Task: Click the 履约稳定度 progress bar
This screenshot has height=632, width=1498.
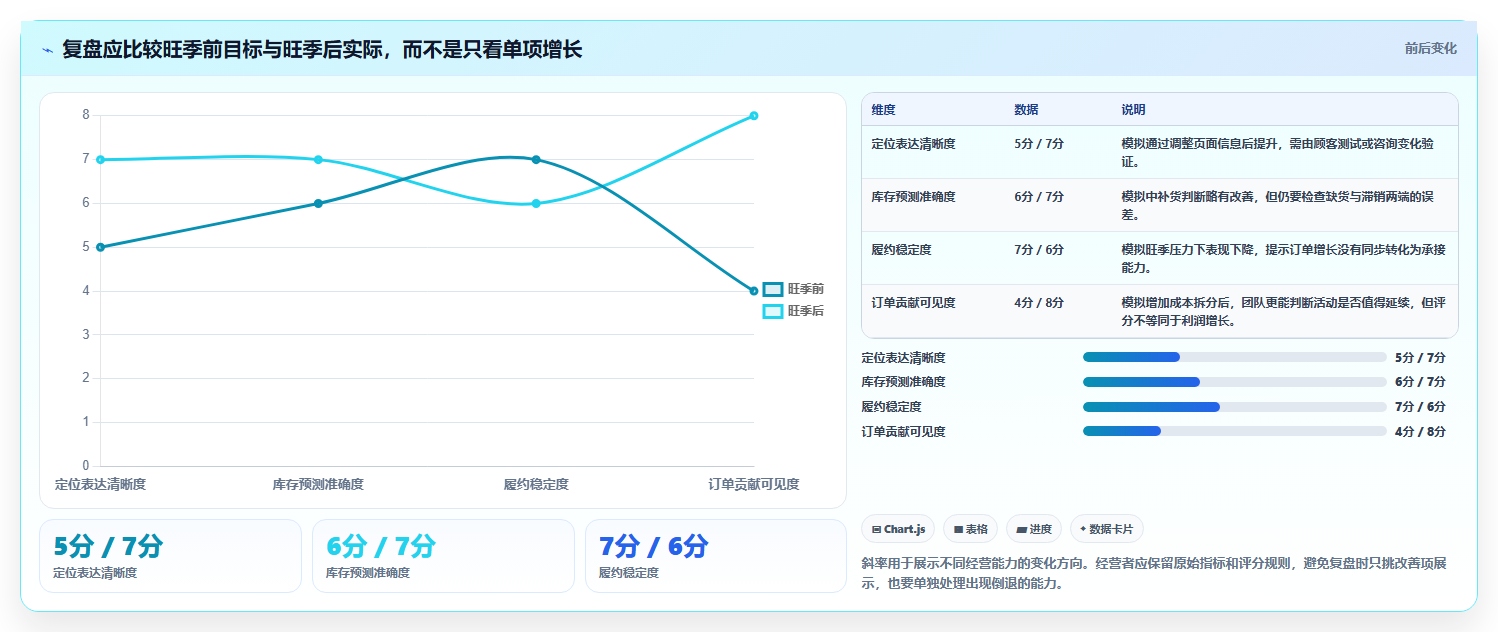Action: click(x=1235, y=407)
